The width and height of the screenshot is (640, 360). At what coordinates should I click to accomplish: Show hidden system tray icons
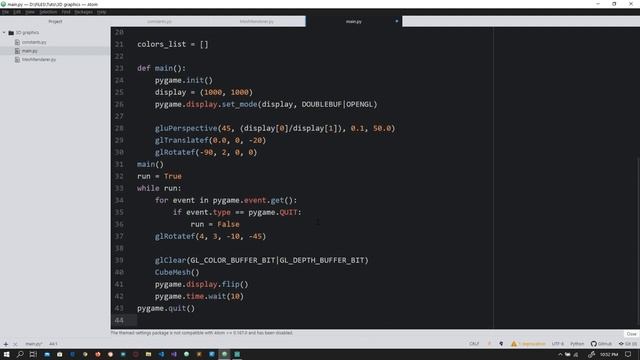coord(560,354)
